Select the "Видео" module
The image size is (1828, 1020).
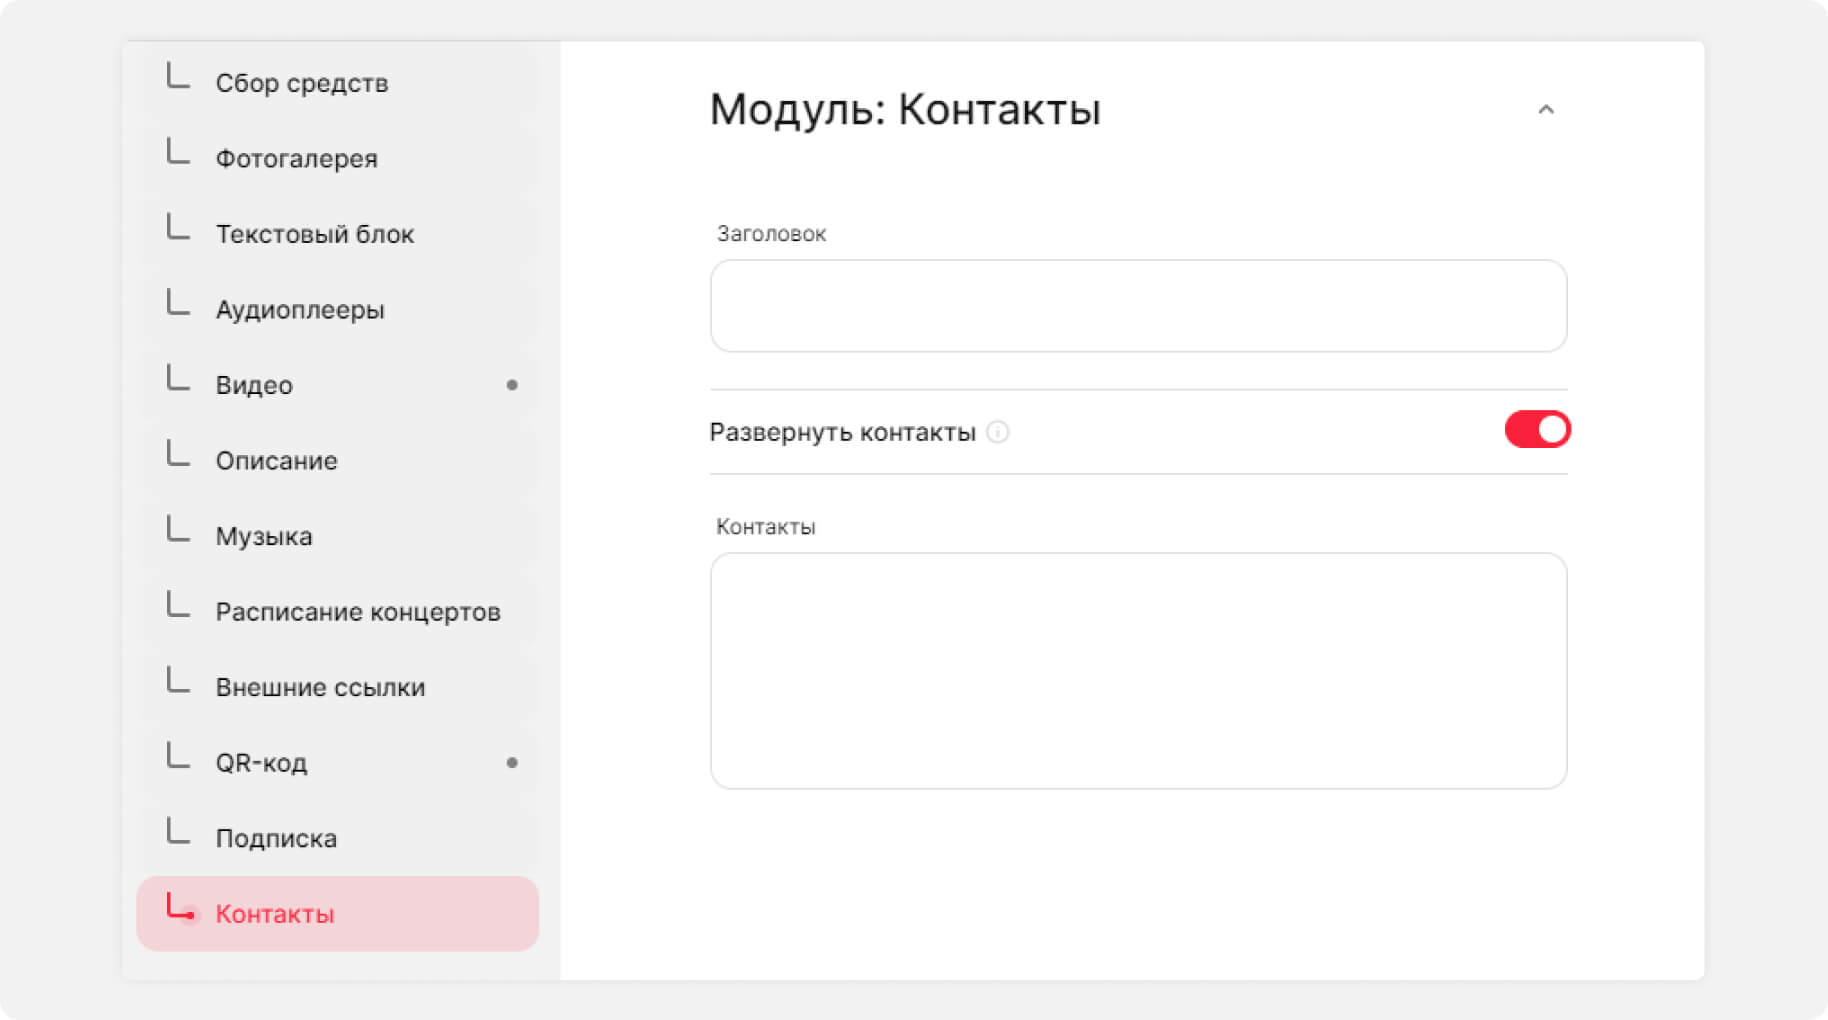click(254, 385)
